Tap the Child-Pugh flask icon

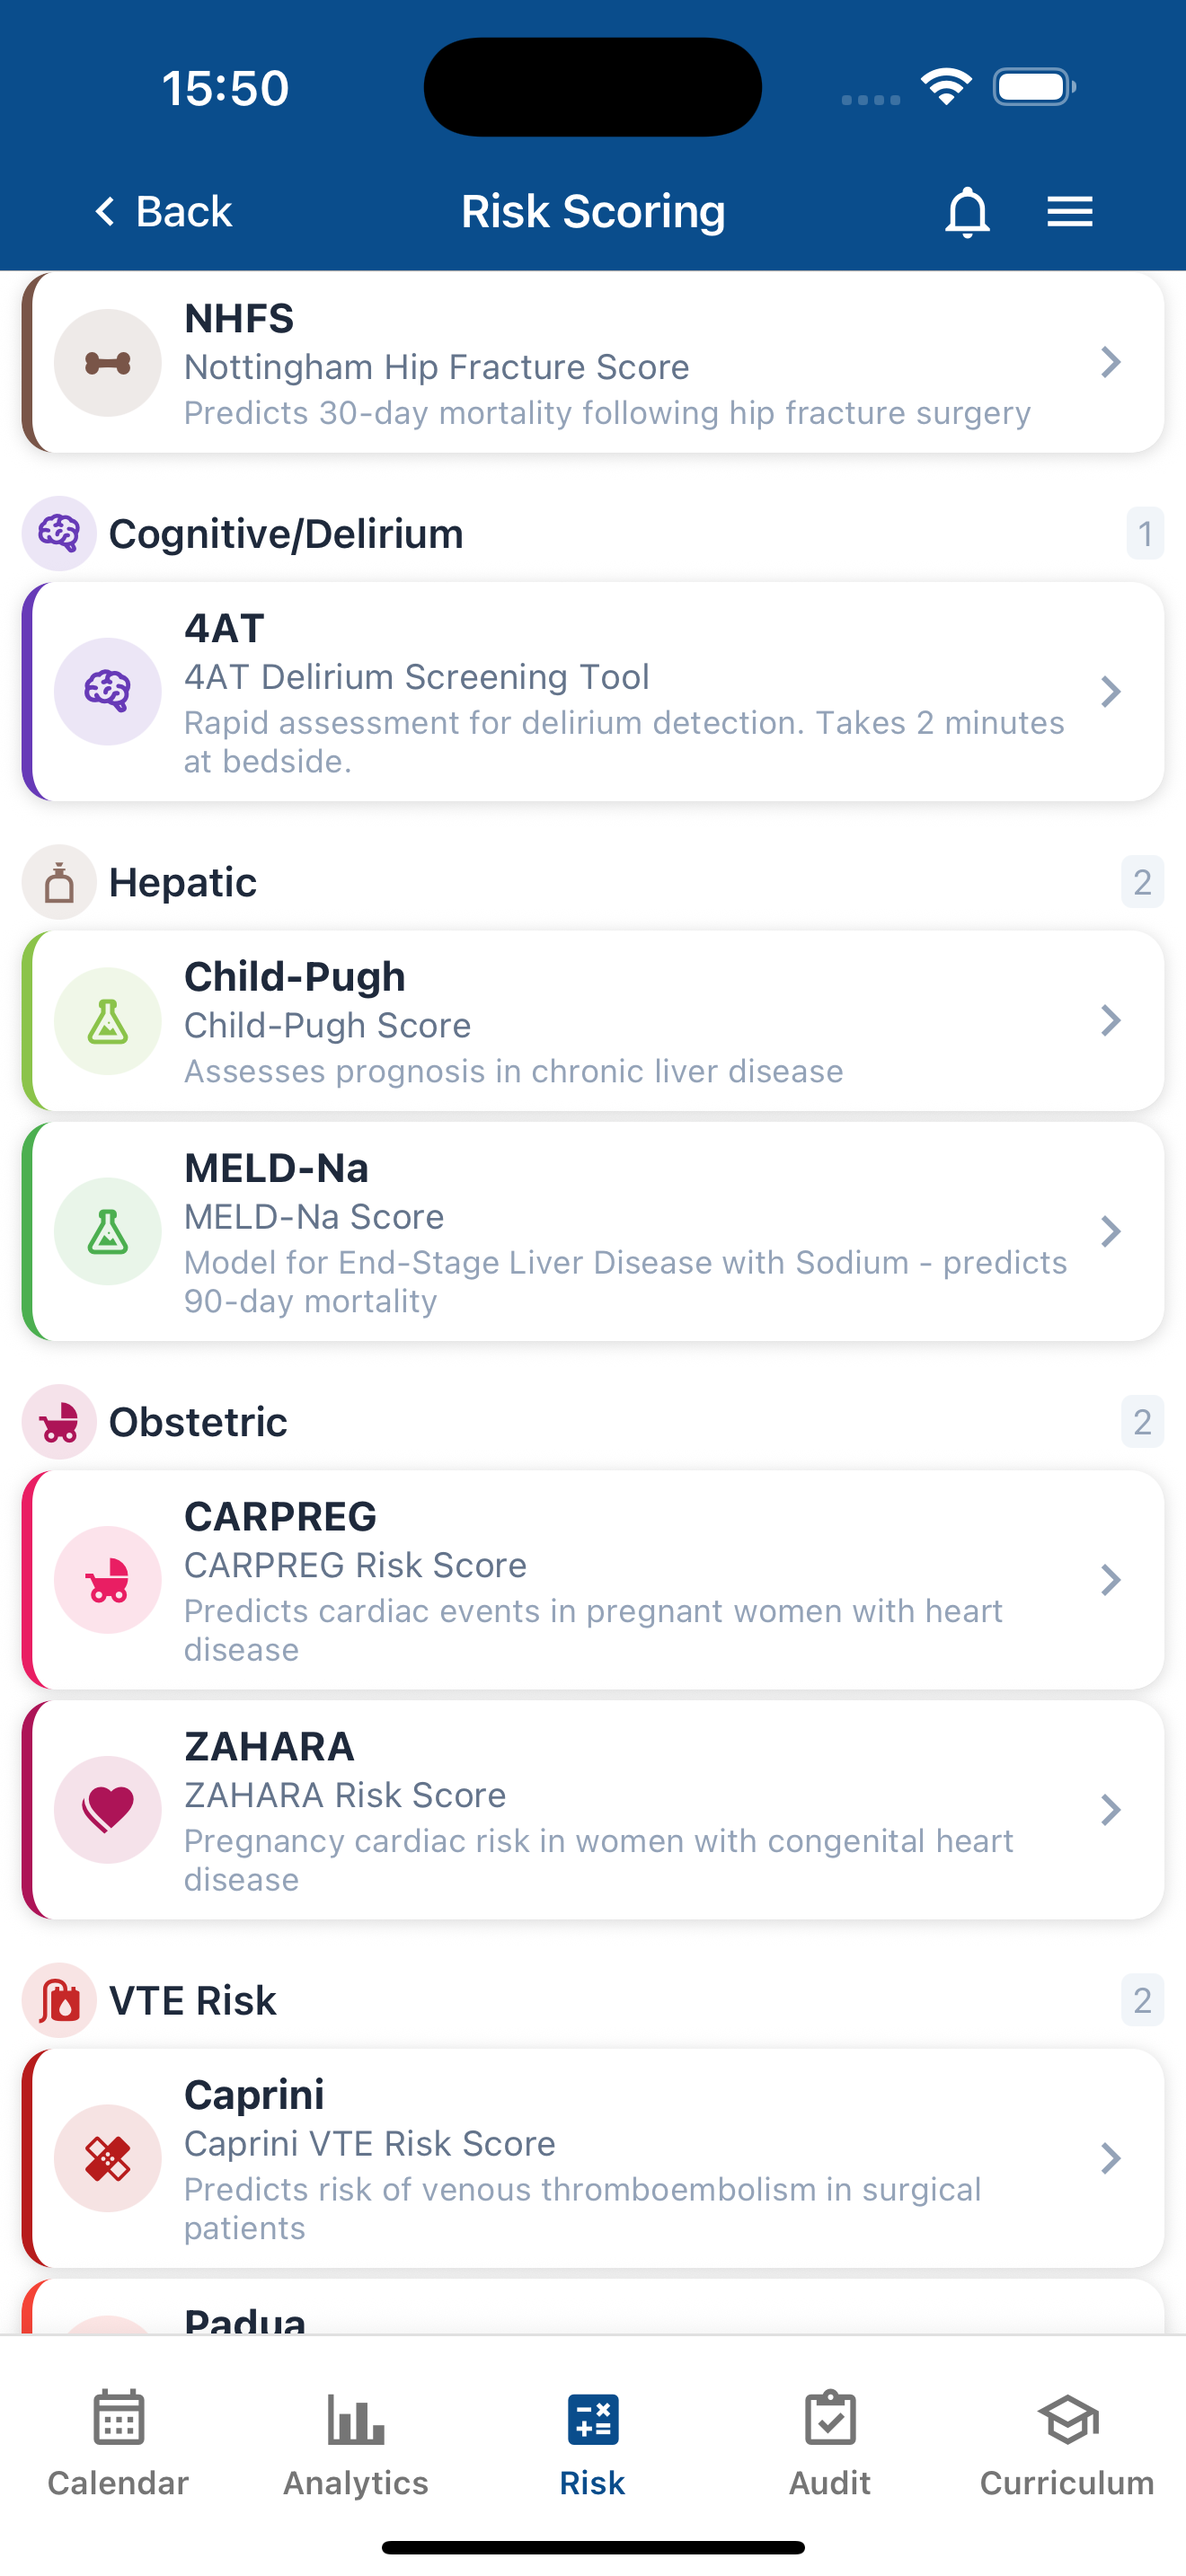pos(108,1021)
